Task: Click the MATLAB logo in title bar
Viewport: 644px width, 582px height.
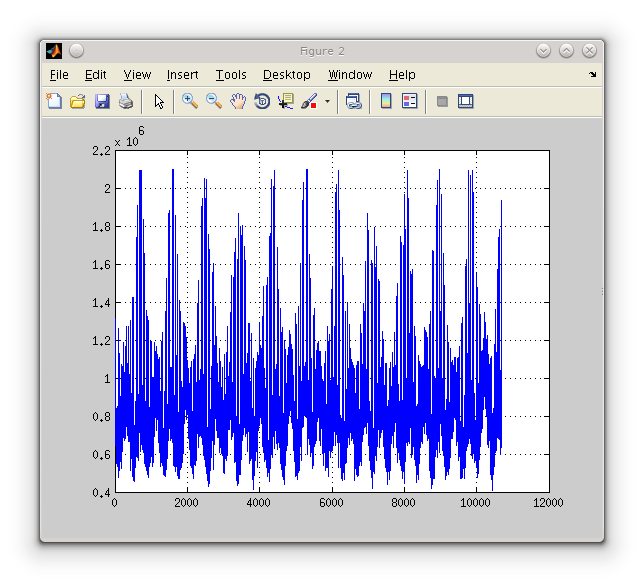Action: click(54, 51)
